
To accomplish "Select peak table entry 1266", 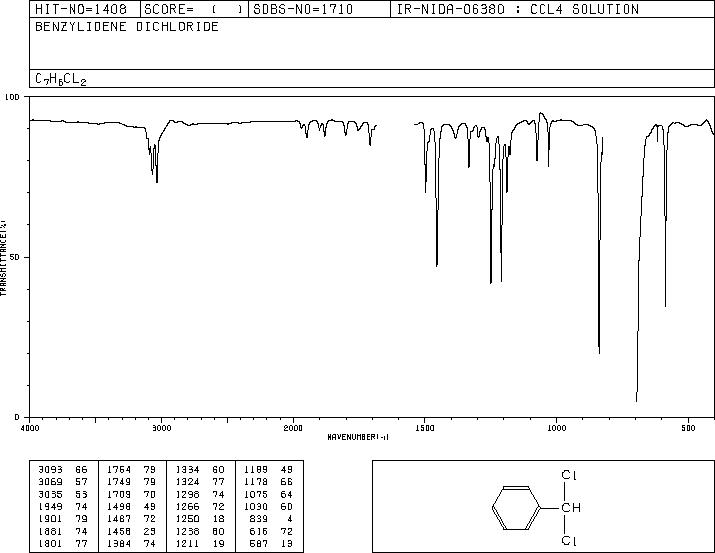I will (187, 506).
